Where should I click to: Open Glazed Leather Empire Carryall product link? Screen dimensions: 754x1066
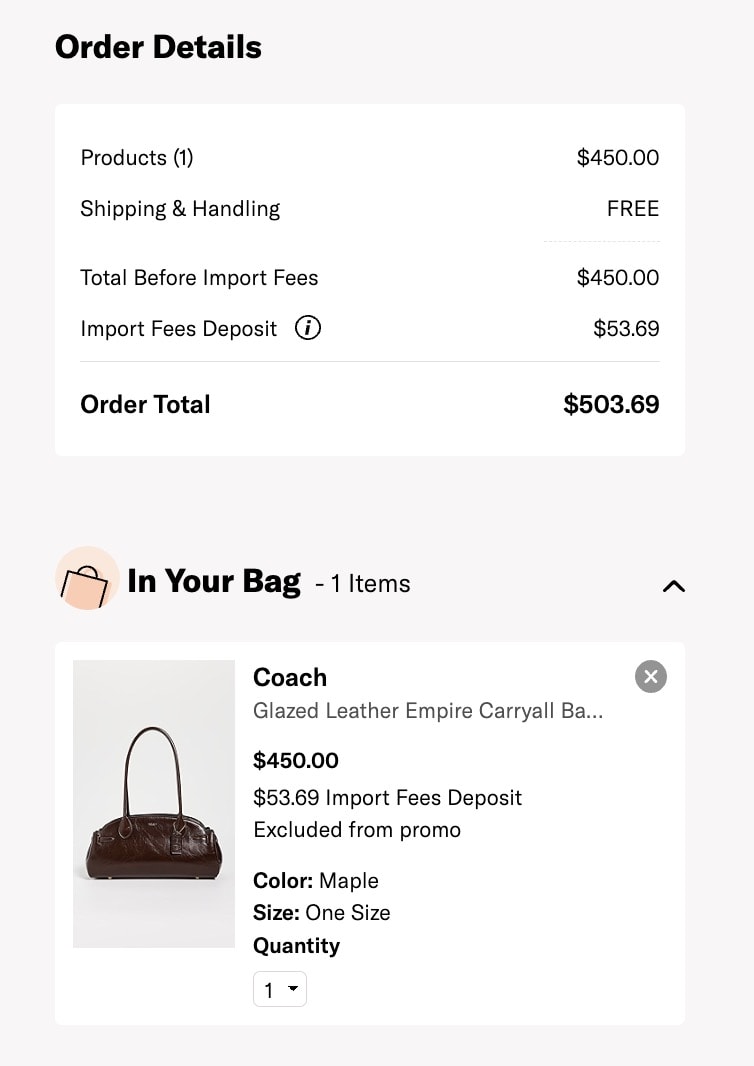(428, 710)
